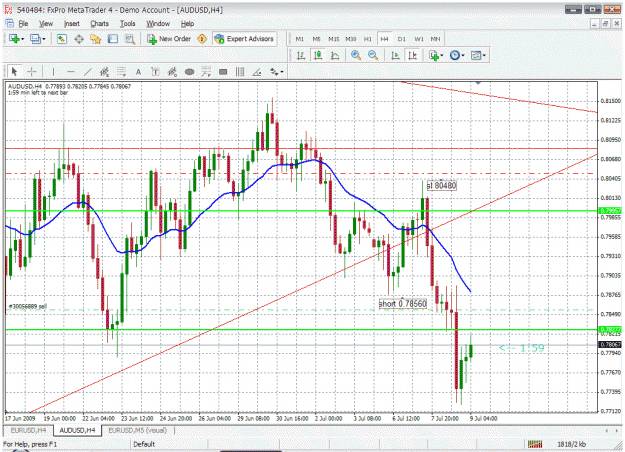
Task: Select the 'short 0.78560' chart label
Action: click(x=403, y=304)
